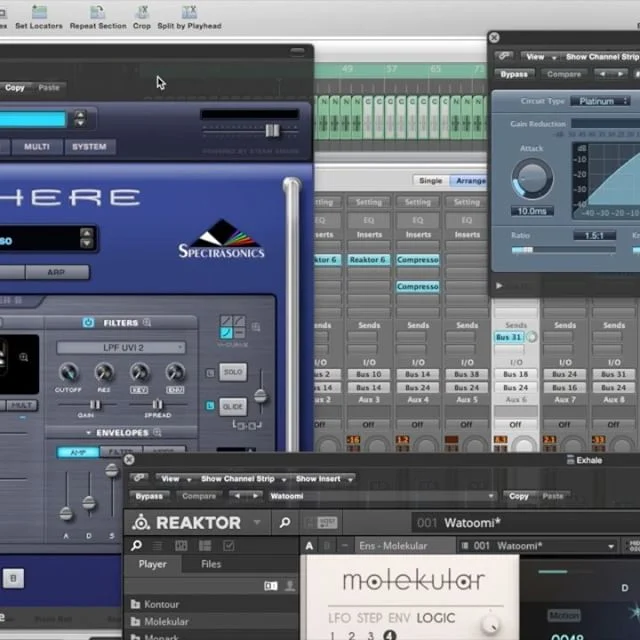Open the Files tab in Reaktor browser

click(211, 564)
